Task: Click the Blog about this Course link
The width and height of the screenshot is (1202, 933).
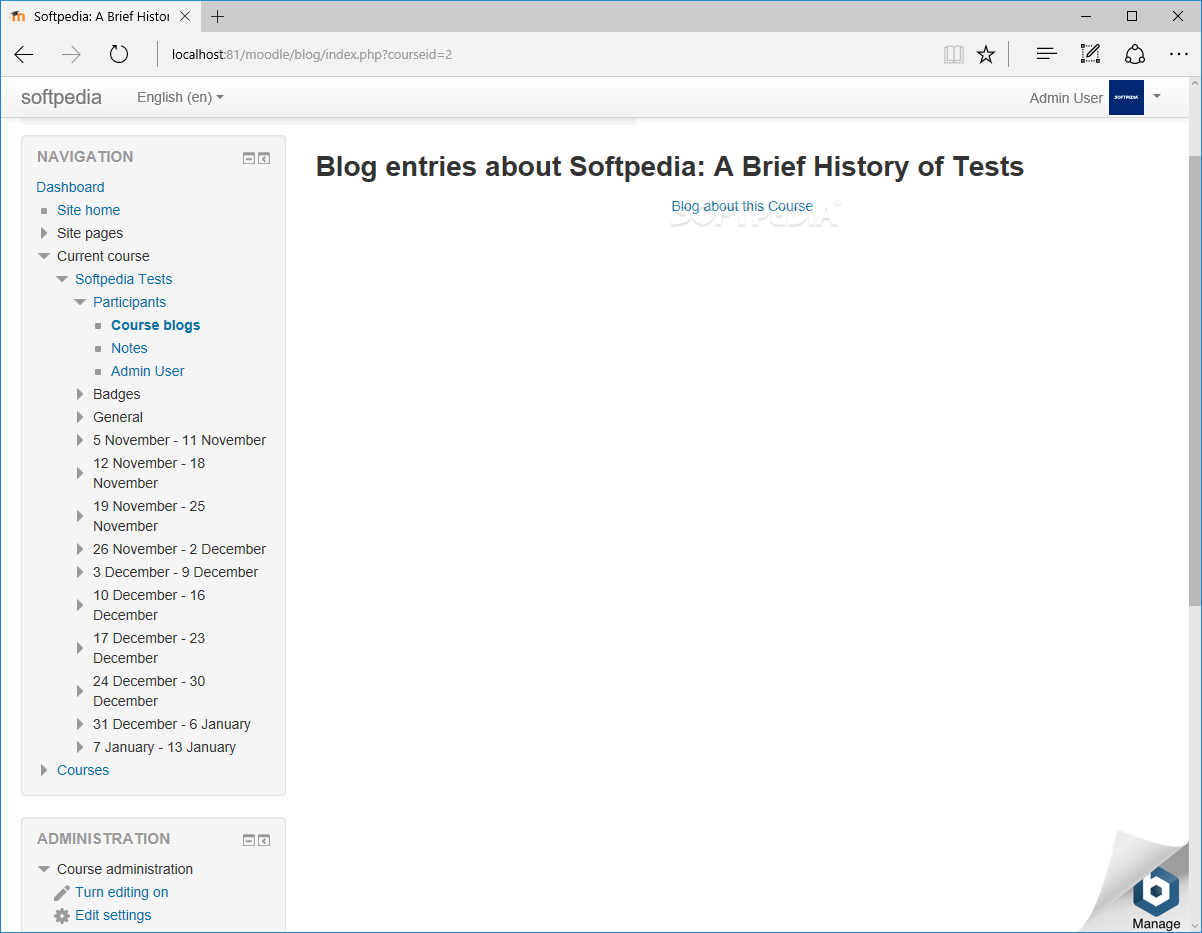Action: click(x=742, y=206)
